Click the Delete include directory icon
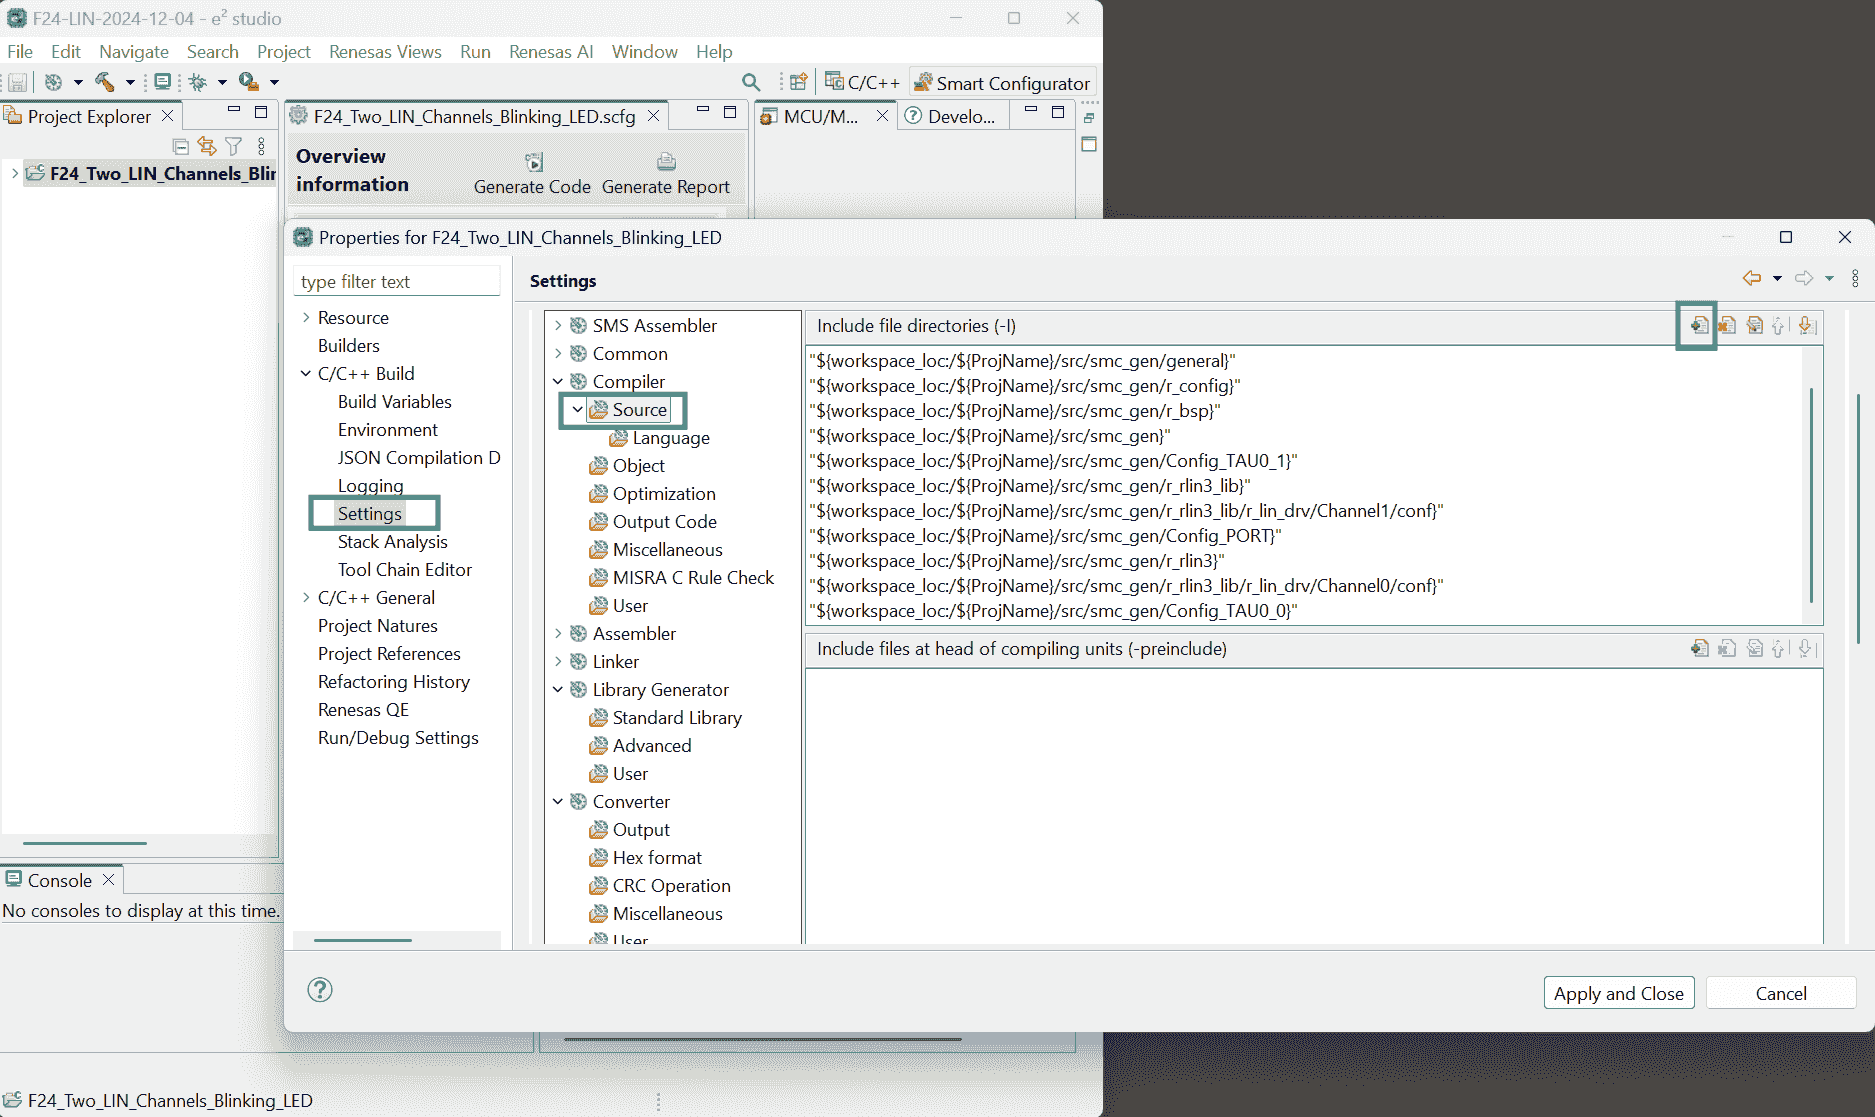Viewport: 1875px width, 1117px height. click(1727, 326)
